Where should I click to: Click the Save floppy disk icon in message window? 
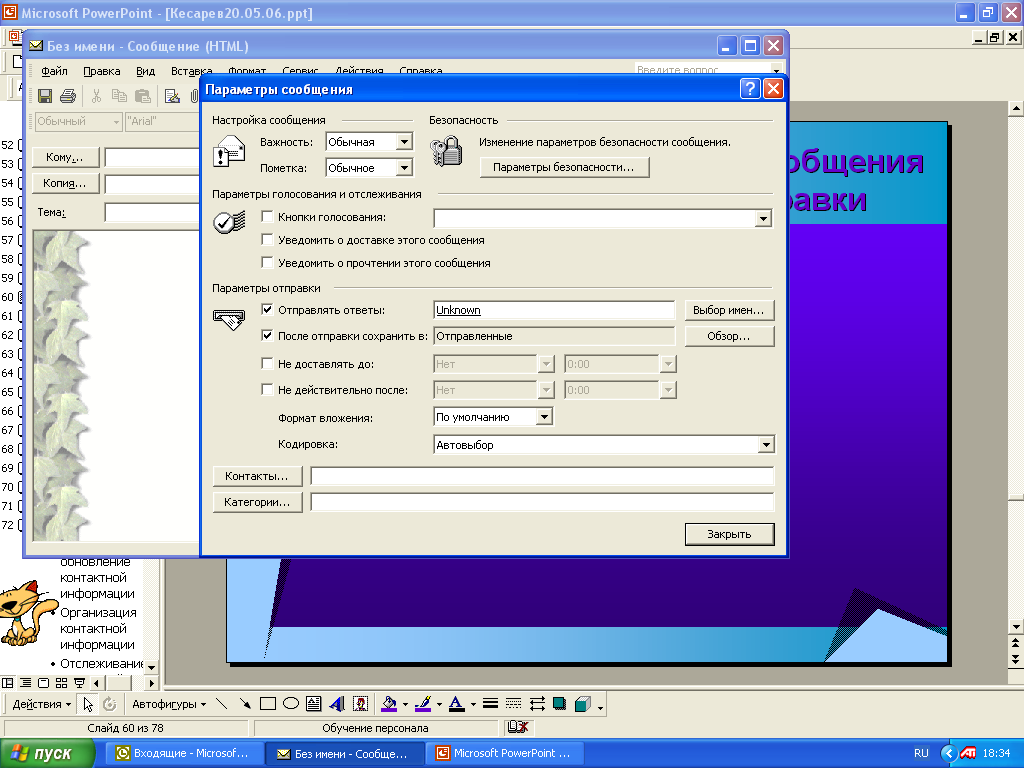coord(45,96)
